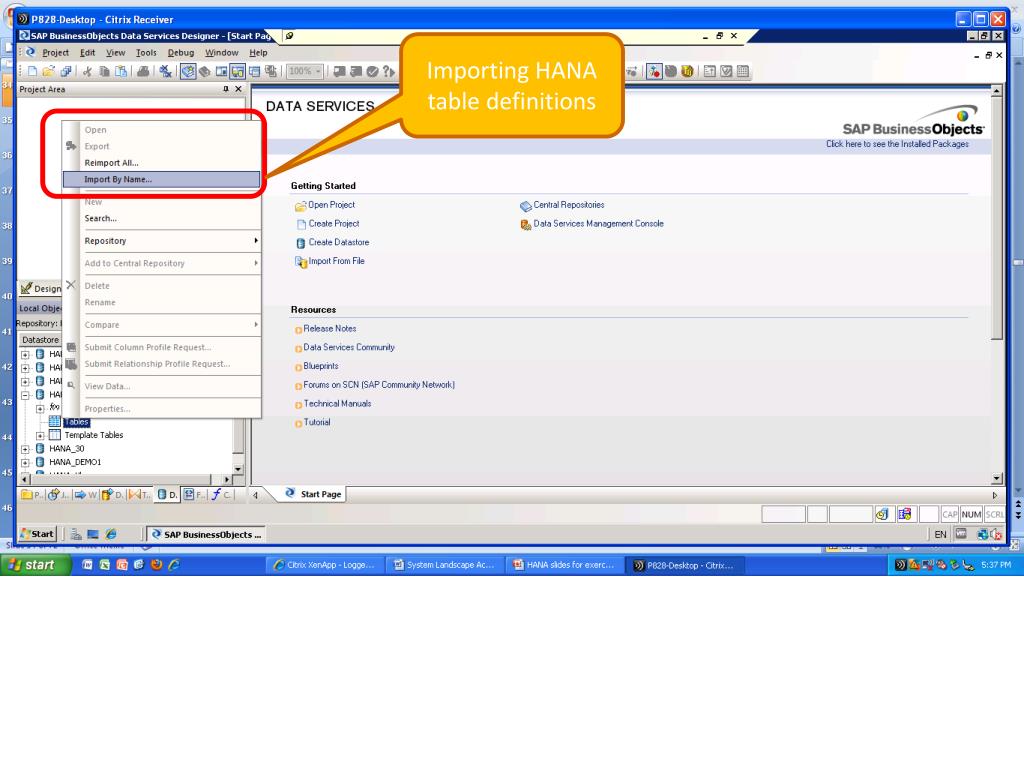Open the Tutorial resource link
This screenshot has height=768, width=1024.
tap(317, 423)
